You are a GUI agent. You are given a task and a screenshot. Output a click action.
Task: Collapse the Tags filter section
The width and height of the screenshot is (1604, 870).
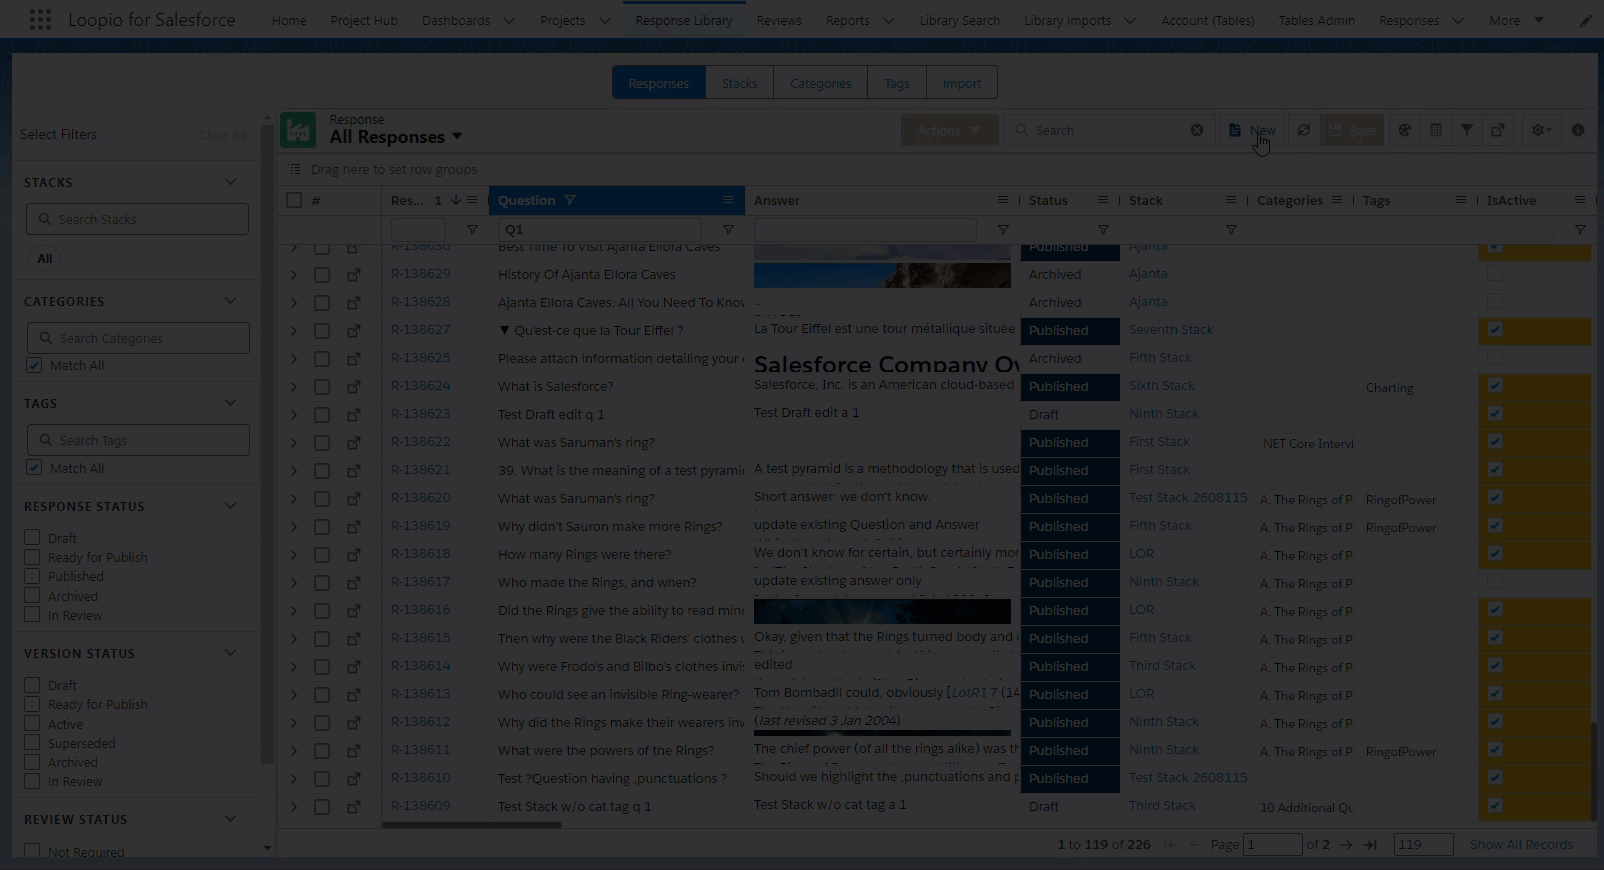[231, 403]
